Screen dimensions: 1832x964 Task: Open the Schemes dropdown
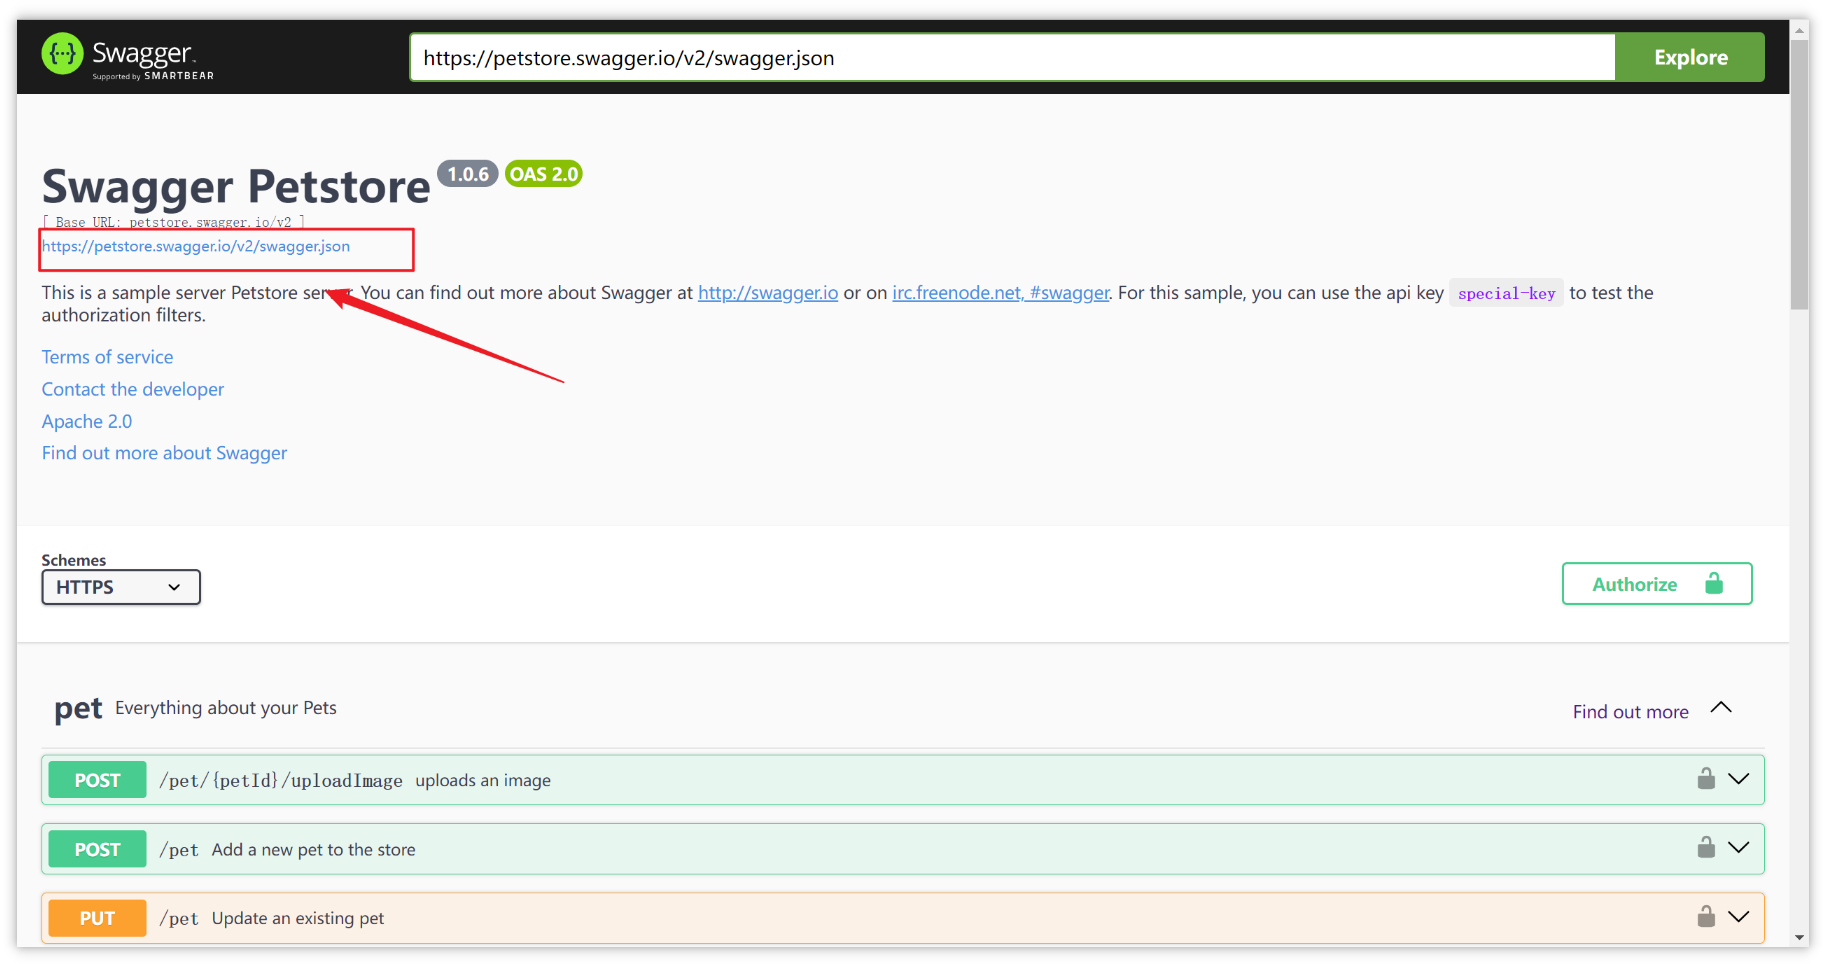click(x=120, y=587)
